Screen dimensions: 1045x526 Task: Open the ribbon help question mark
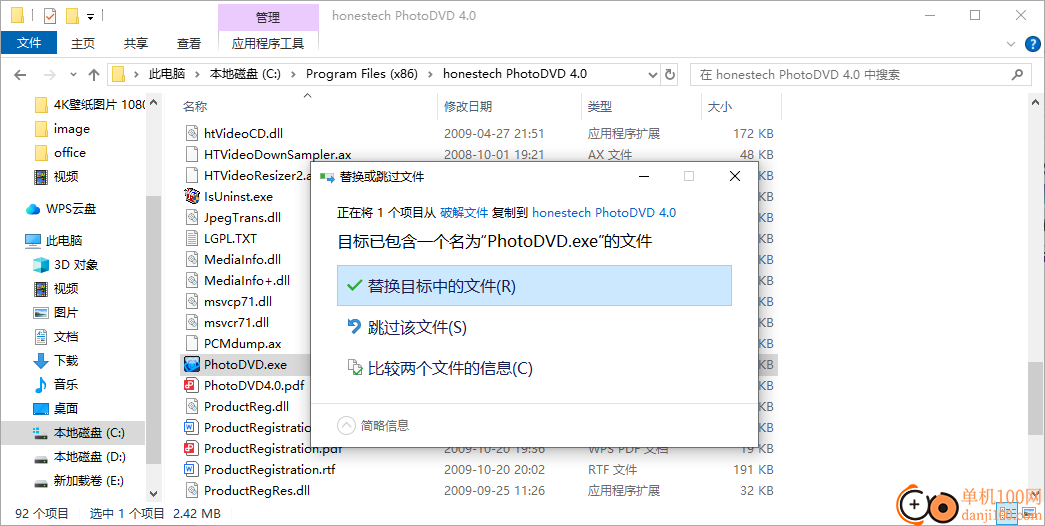click(1032, 44)
